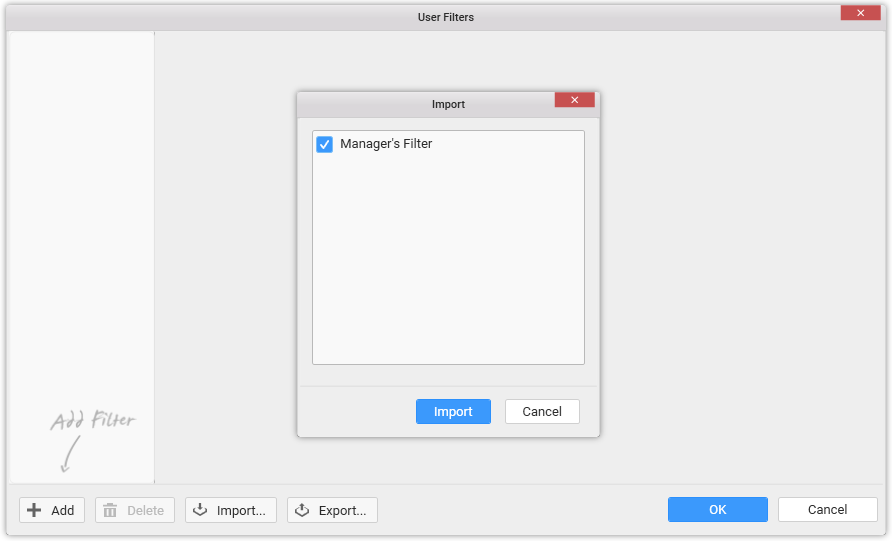Click the download-tray icon beside Import...
This screenshot has height=541, width=892.
tap(200, 510)
